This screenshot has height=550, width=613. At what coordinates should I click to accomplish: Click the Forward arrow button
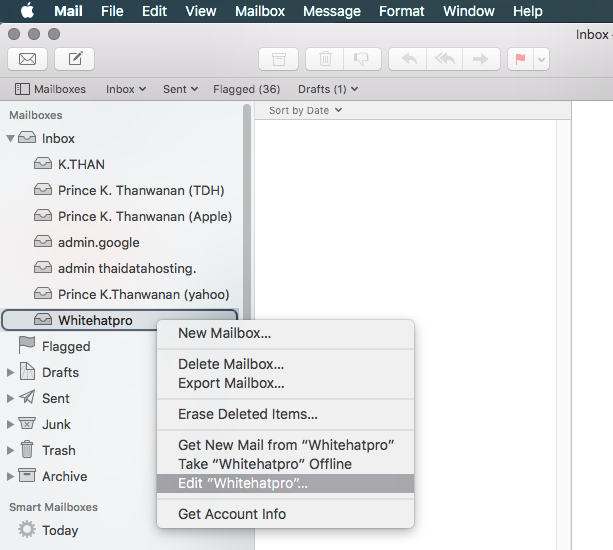(481, 59)
